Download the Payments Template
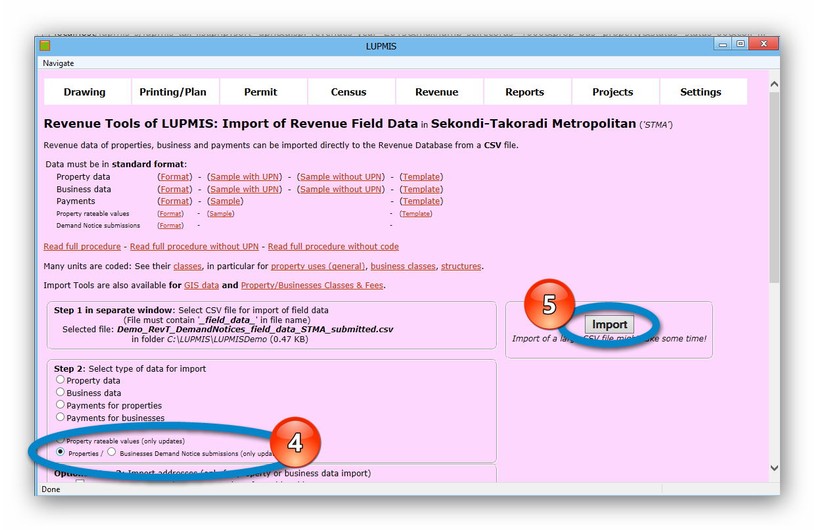 click(422, 201)
